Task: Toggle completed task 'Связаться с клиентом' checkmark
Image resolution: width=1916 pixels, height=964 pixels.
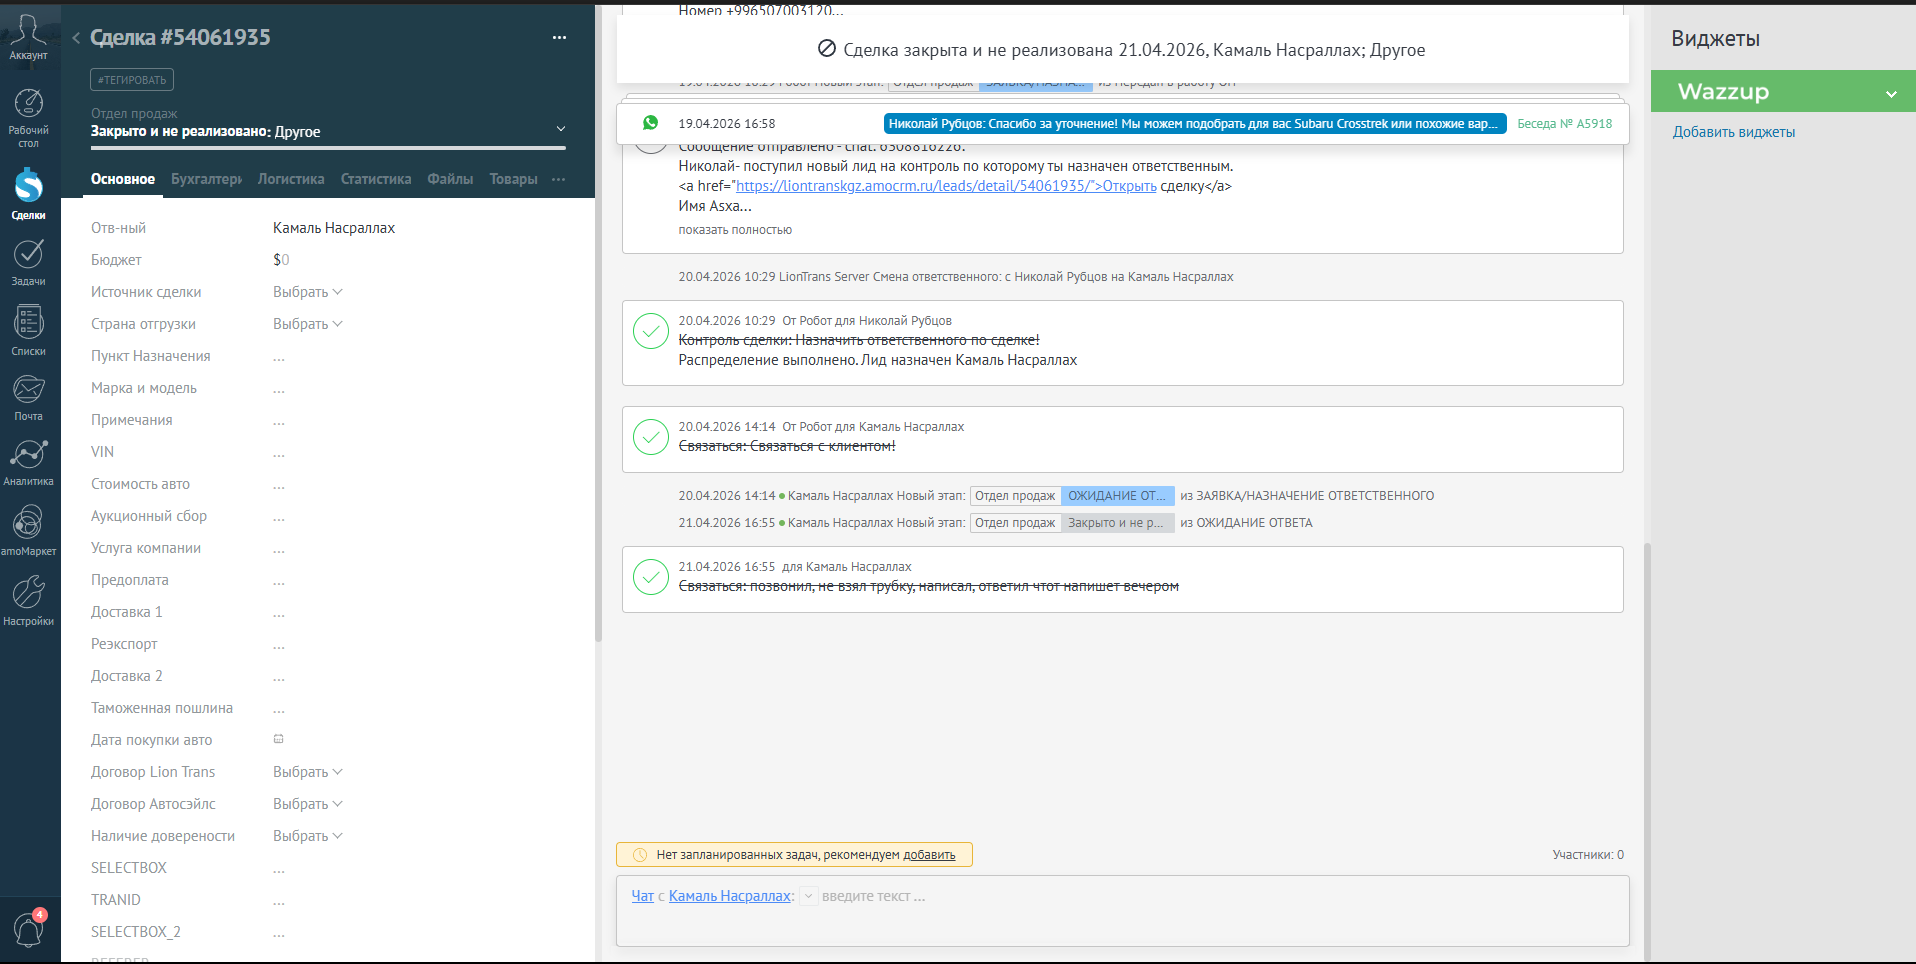Action: [x=651, y=437]
